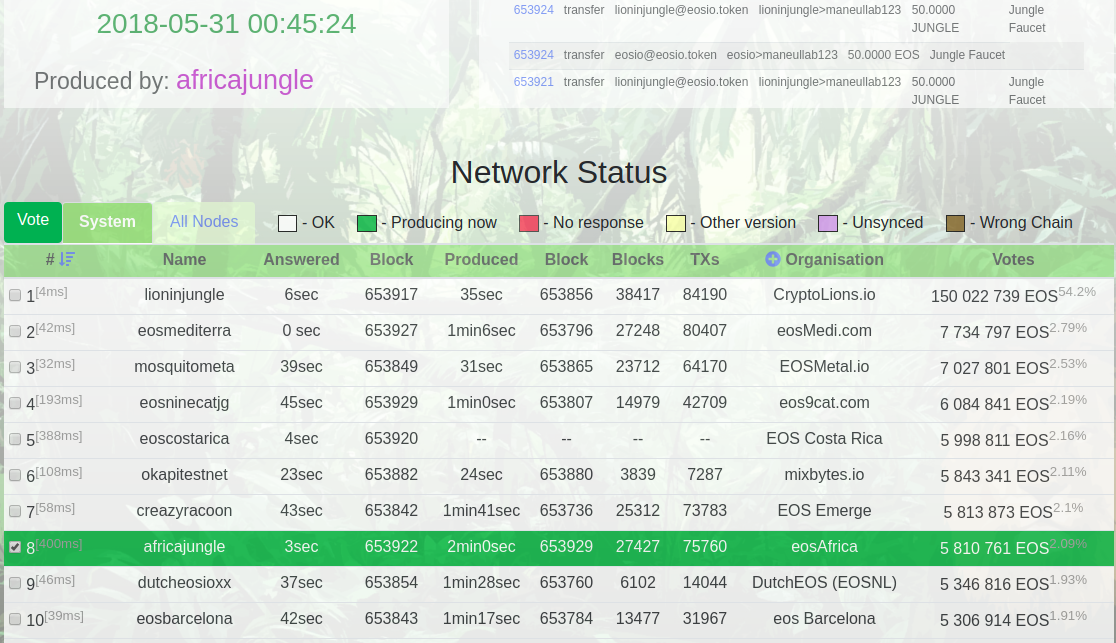1116x643 pixels.
Task: Tick the dutcheosioxx checkbox
Action: tap(15, 582)
